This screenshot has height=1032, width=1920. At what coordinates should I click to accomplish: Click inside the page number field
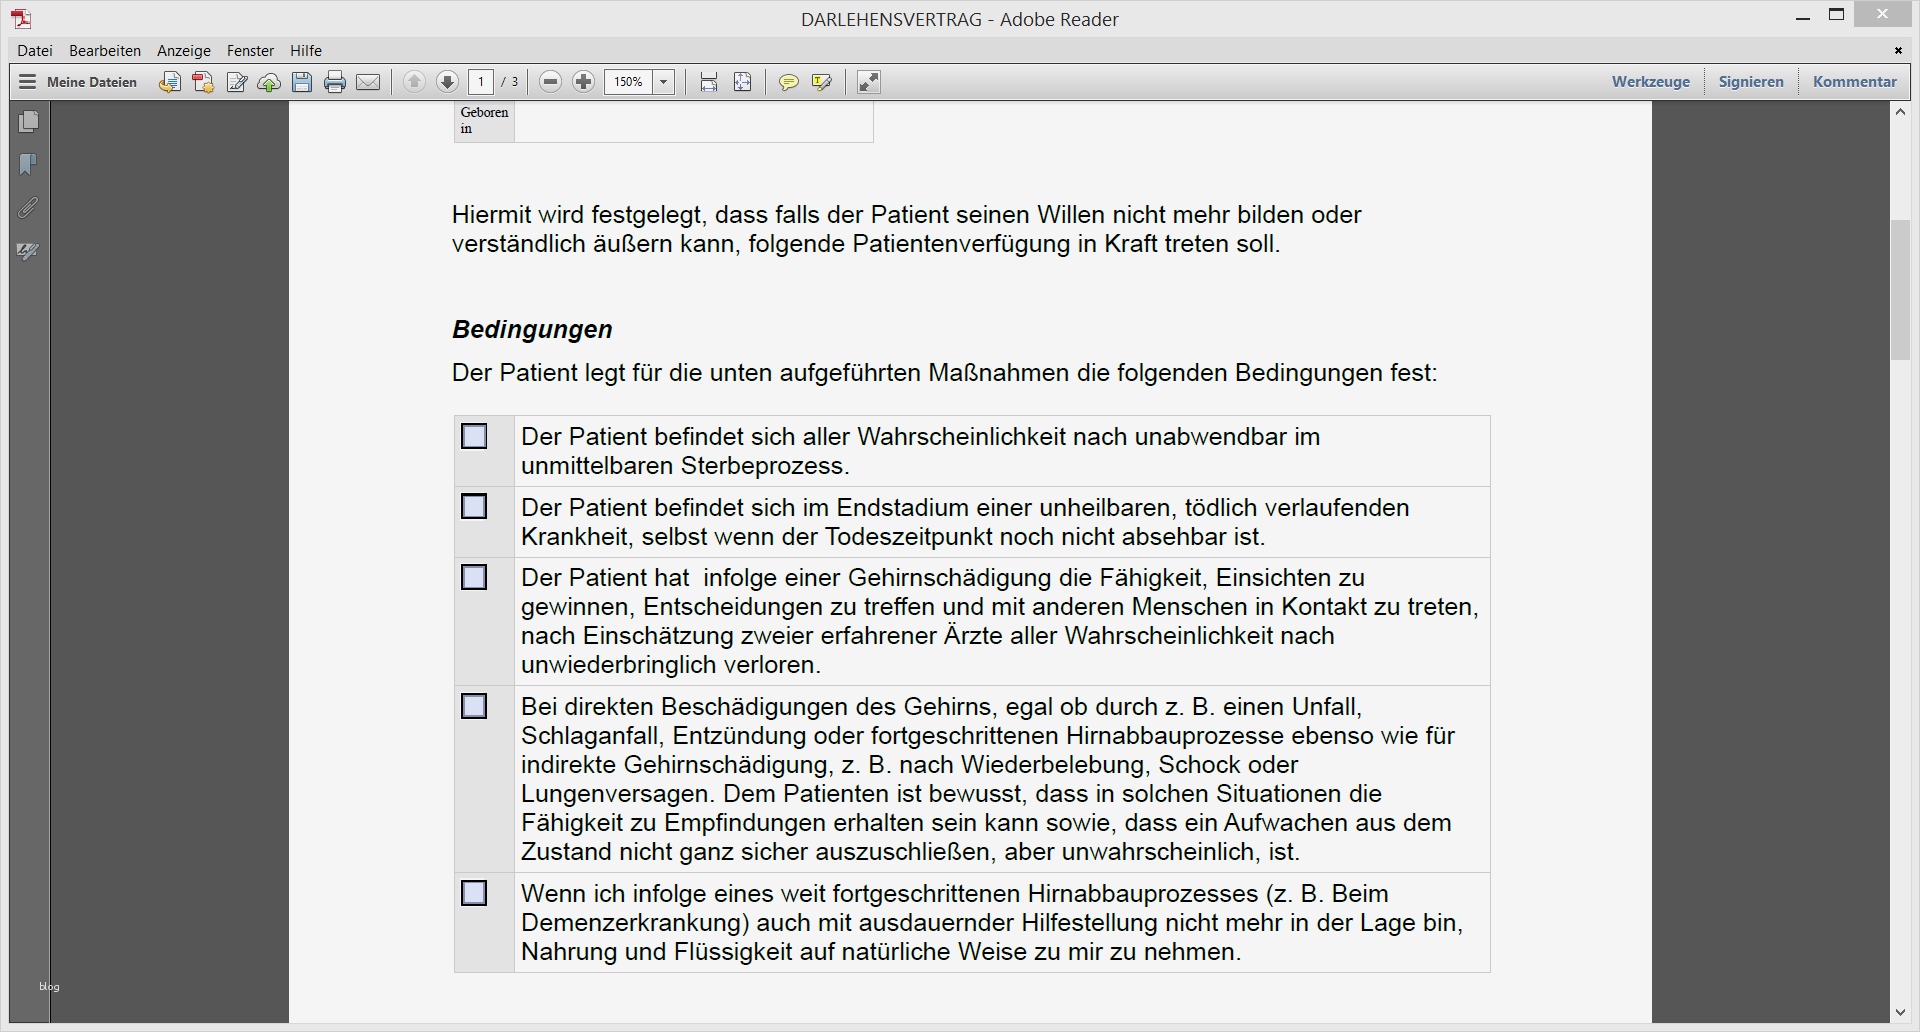point(482,82)
